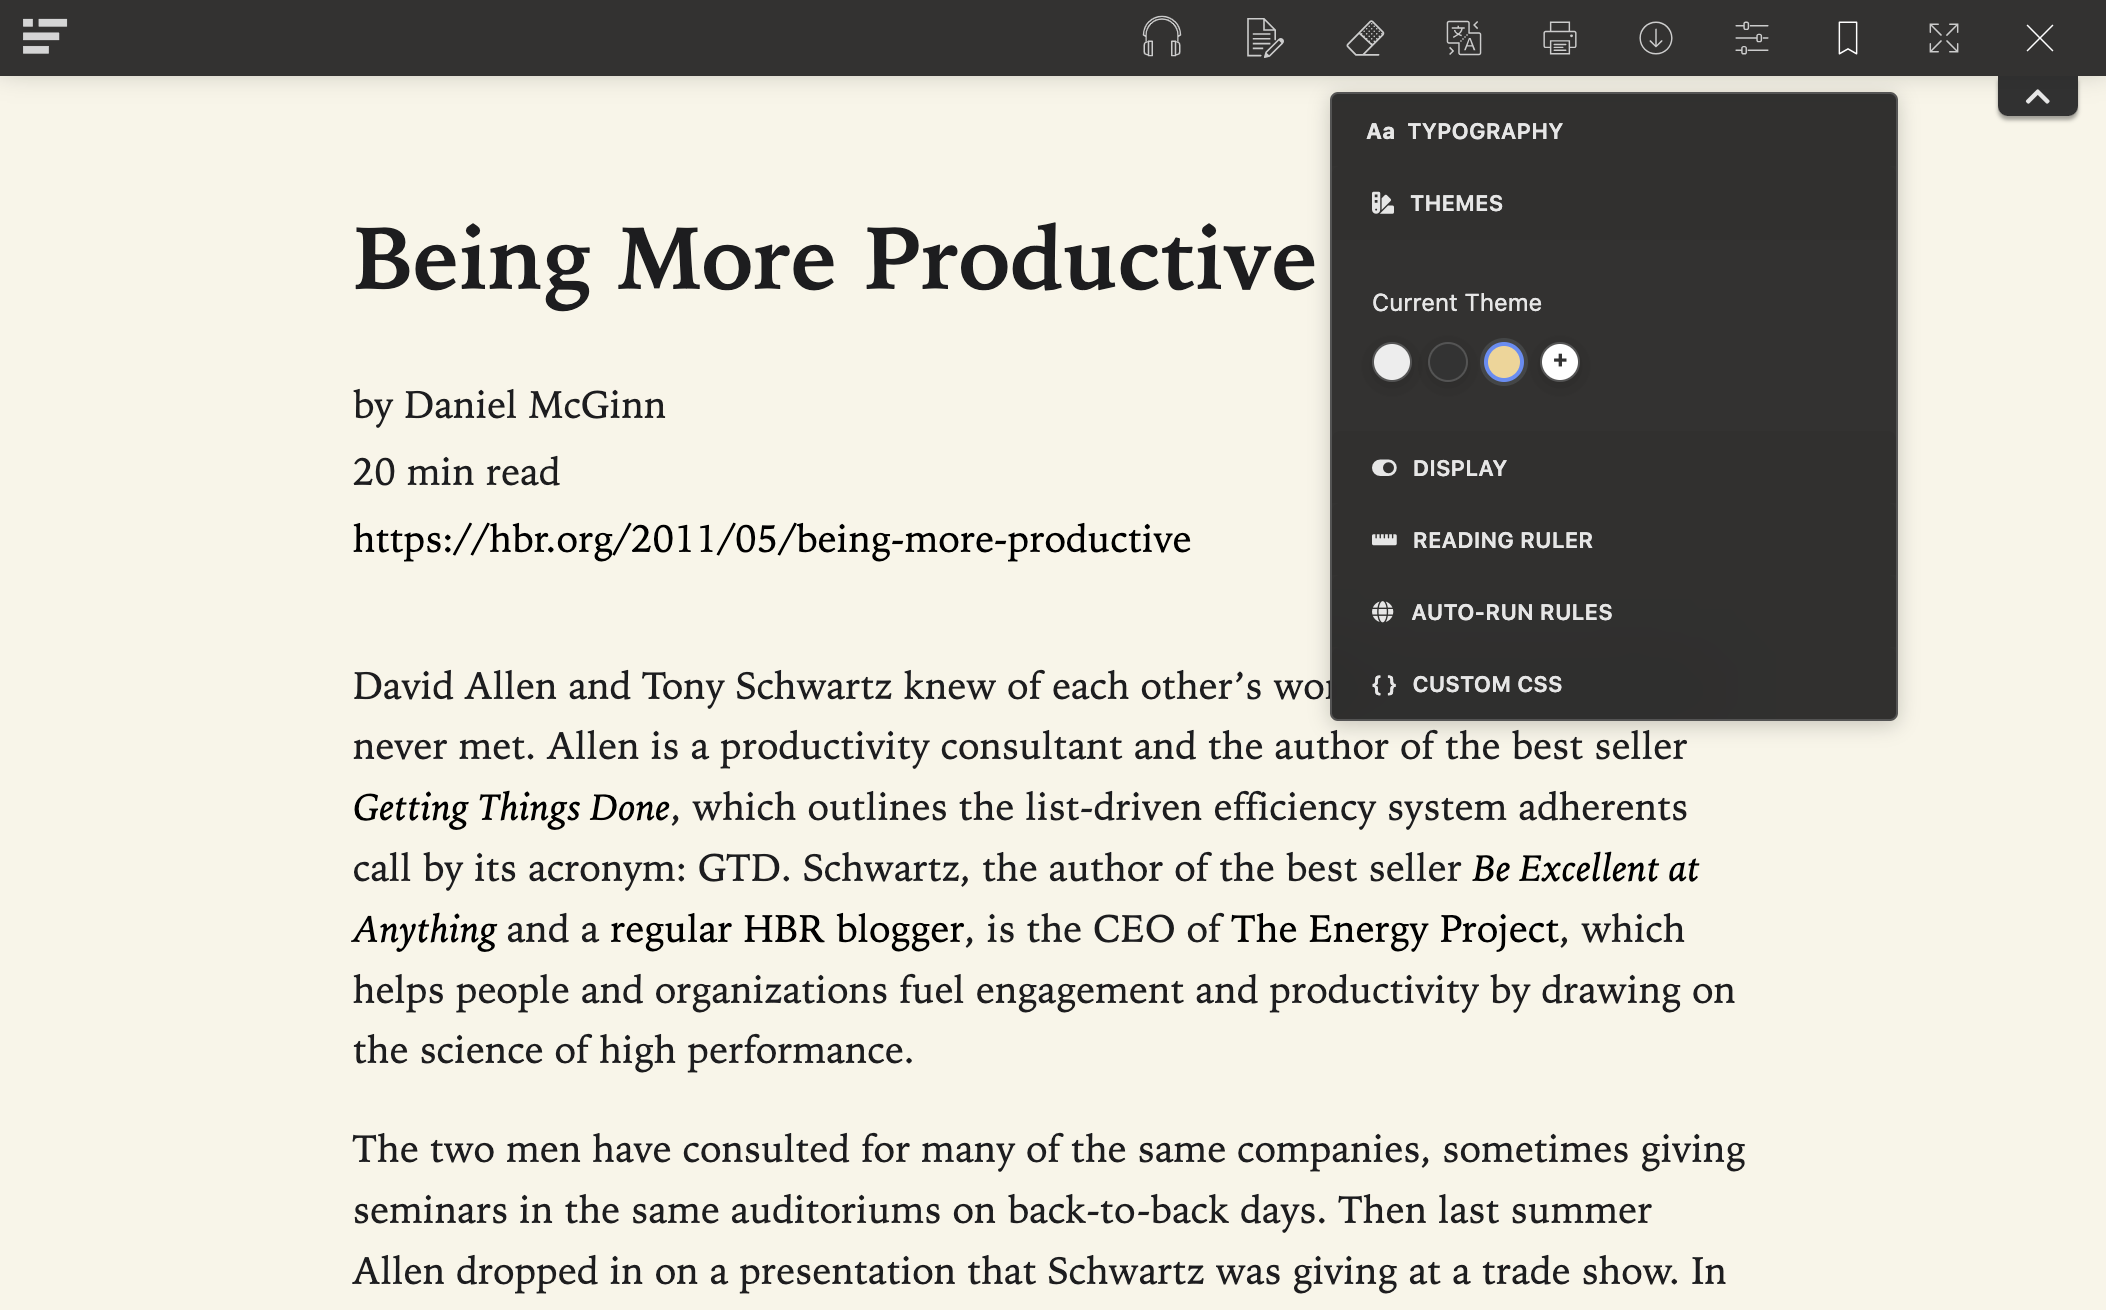Click the Current Theme label

pos(1456,303)
